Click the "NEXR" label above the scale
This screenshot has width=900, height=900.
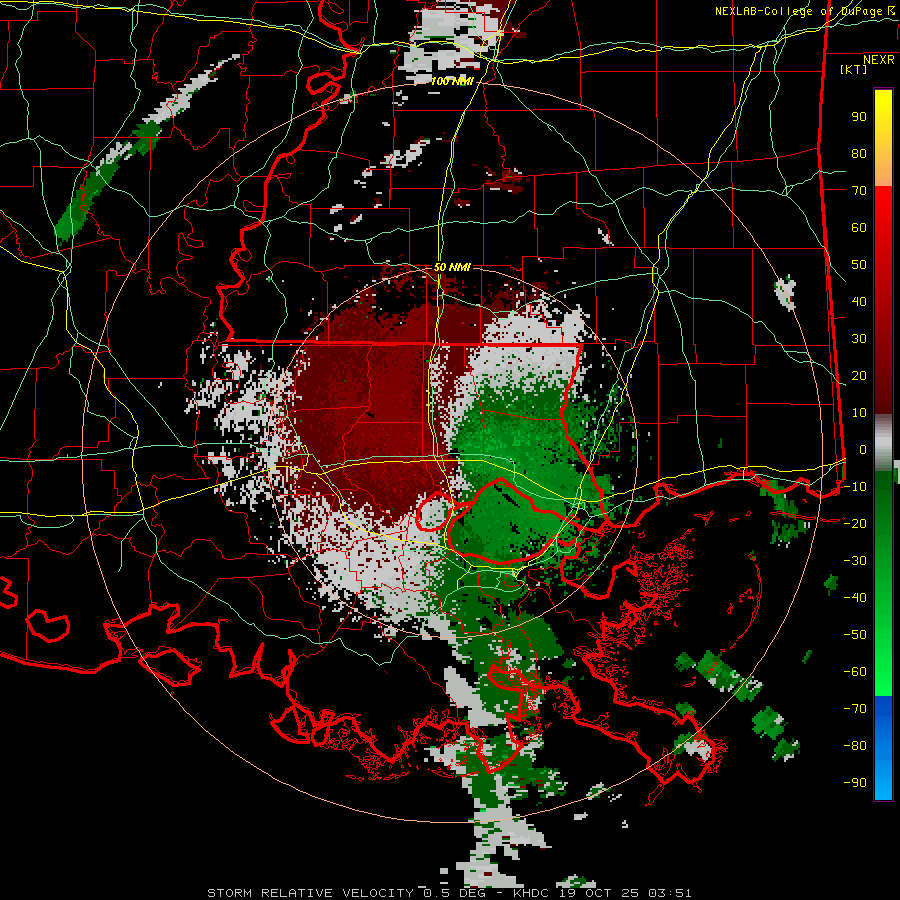(879, 60)
